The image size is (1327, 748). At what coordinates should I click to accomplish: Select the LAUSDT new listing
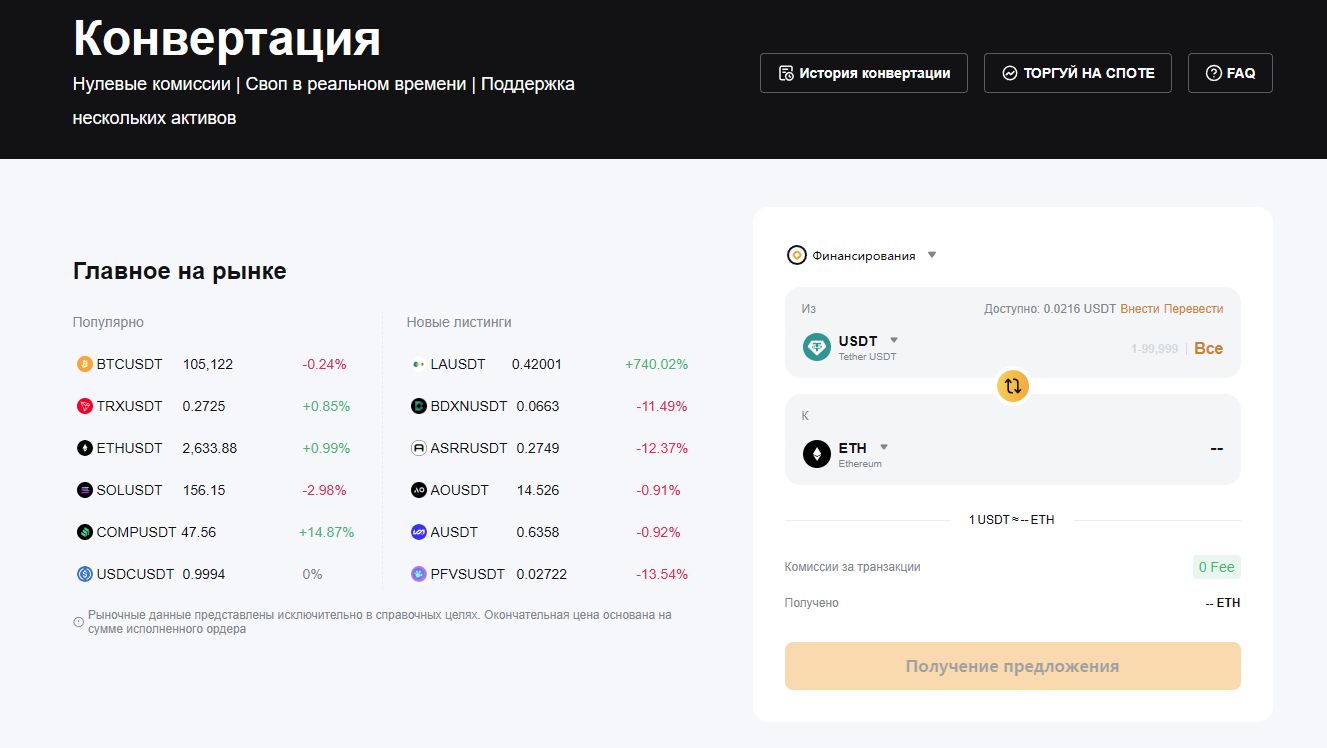(x=549, y=364)
